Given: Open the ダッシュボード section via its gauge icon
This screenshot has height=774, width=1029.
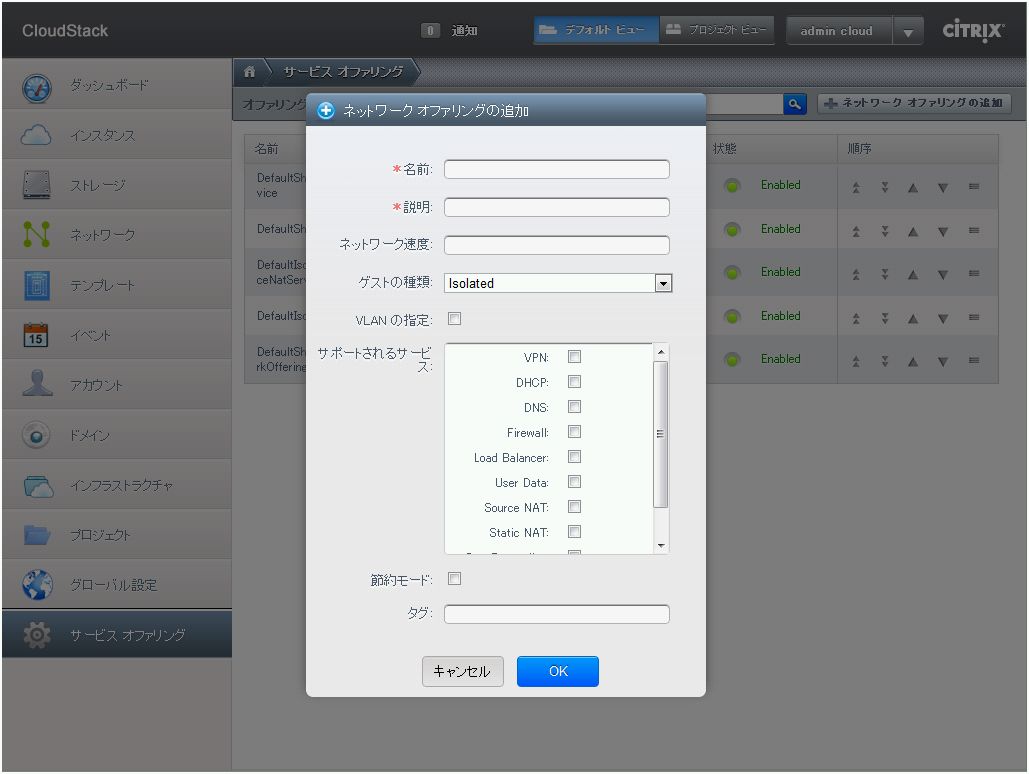Looking at the screenshot, I should [x=36, y=88].
